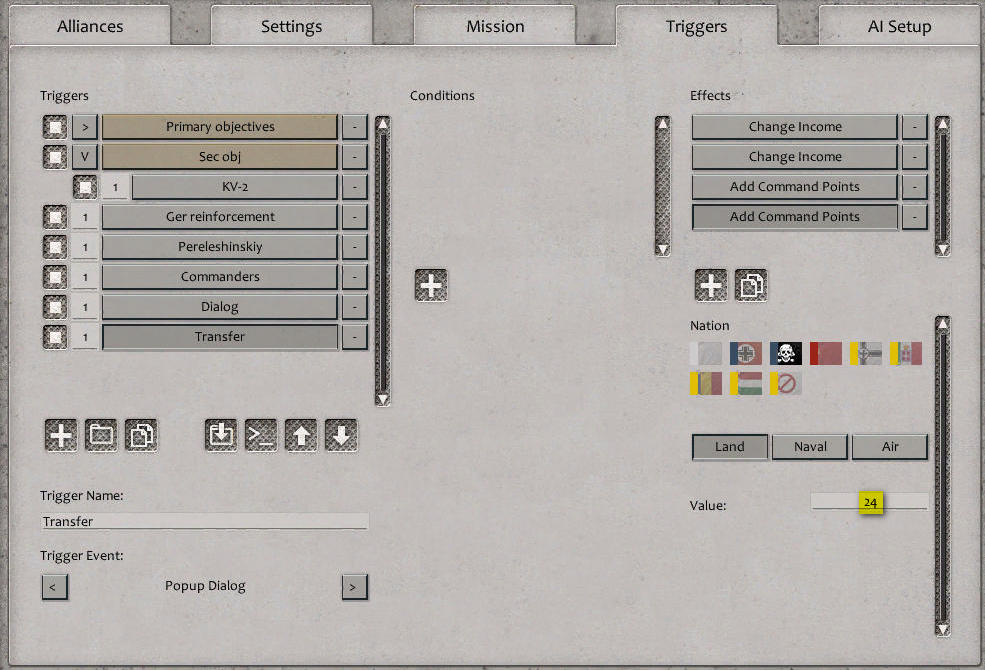Select the blank white nation flag

coord(706,354)
